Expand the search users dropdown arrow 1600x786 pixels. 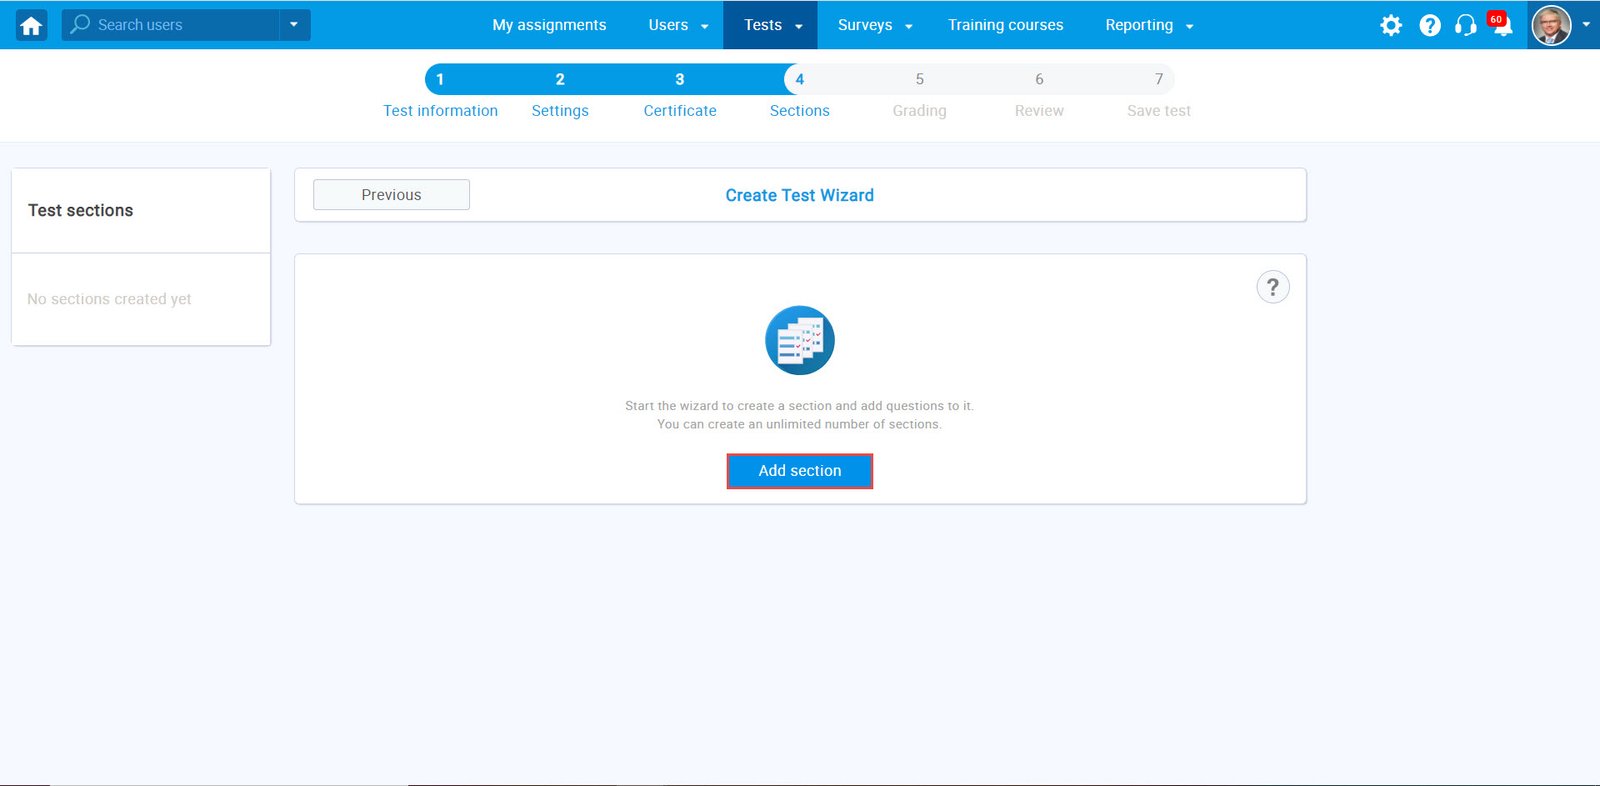(x=294, y=25)
